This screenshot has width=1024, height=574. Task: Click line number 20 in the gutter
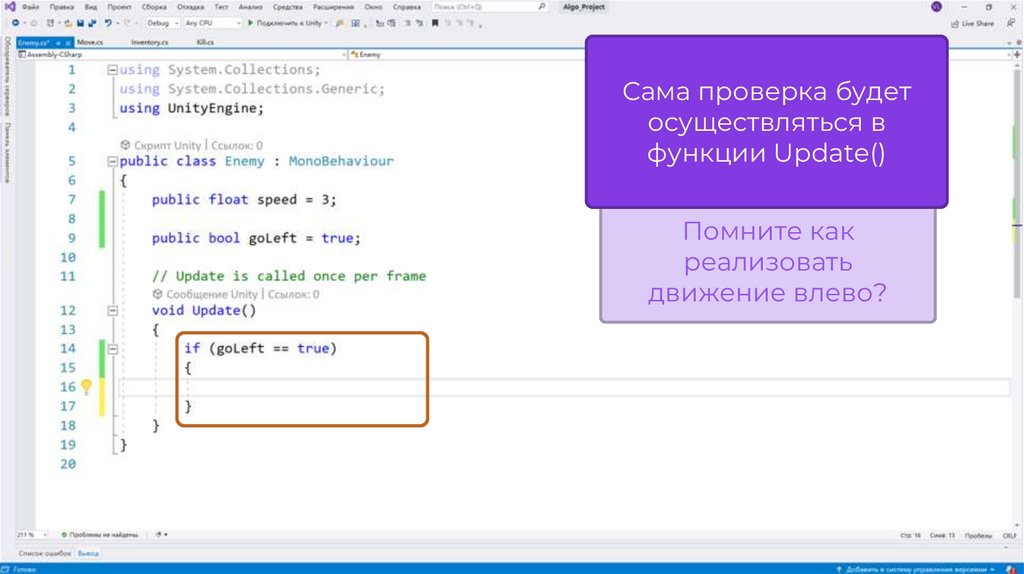(68, 464)
